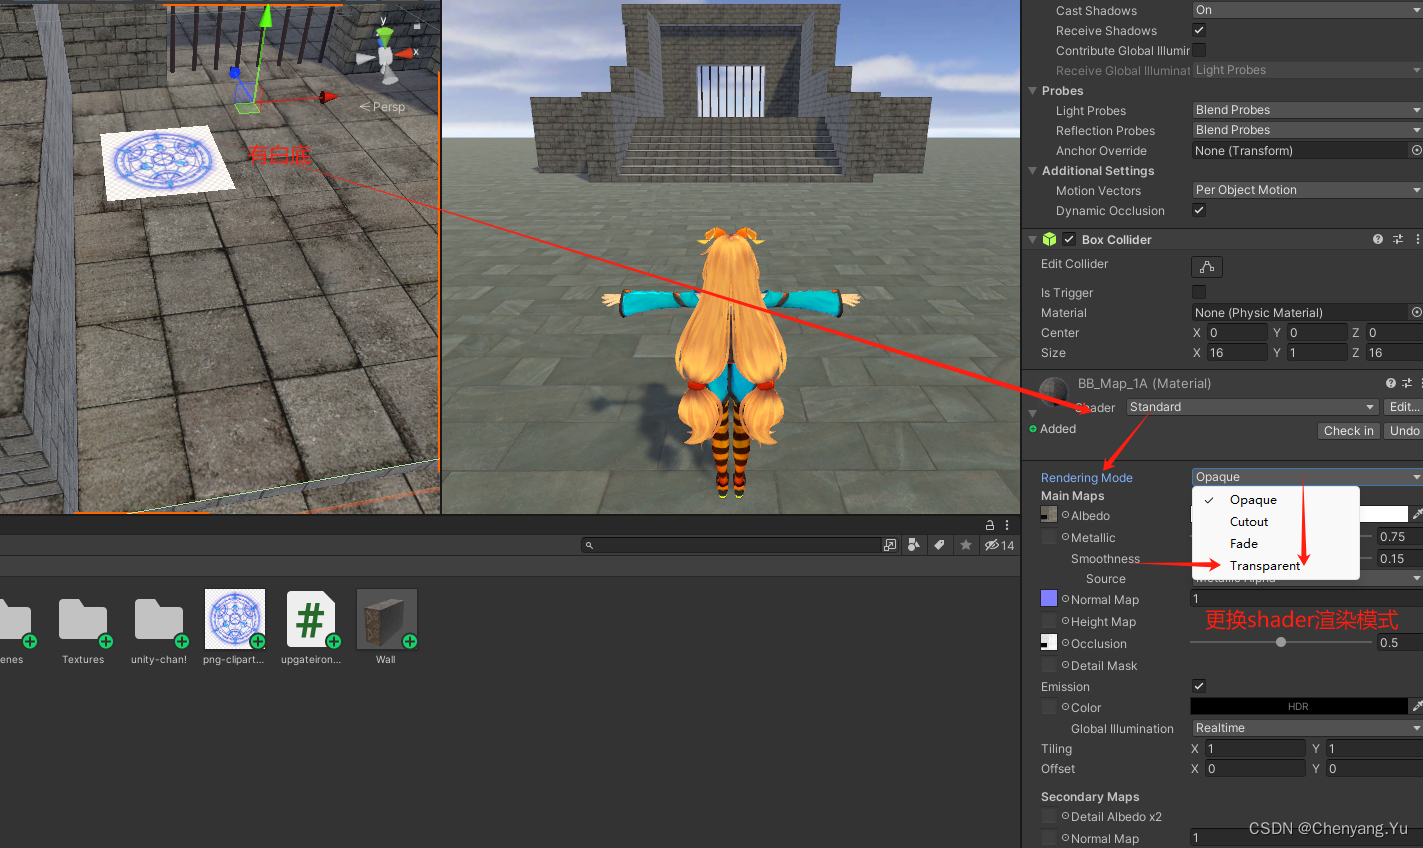Click the green Y-axis move handle arrow
This screenshot has height=848, width=1423.
pos(266,15)
